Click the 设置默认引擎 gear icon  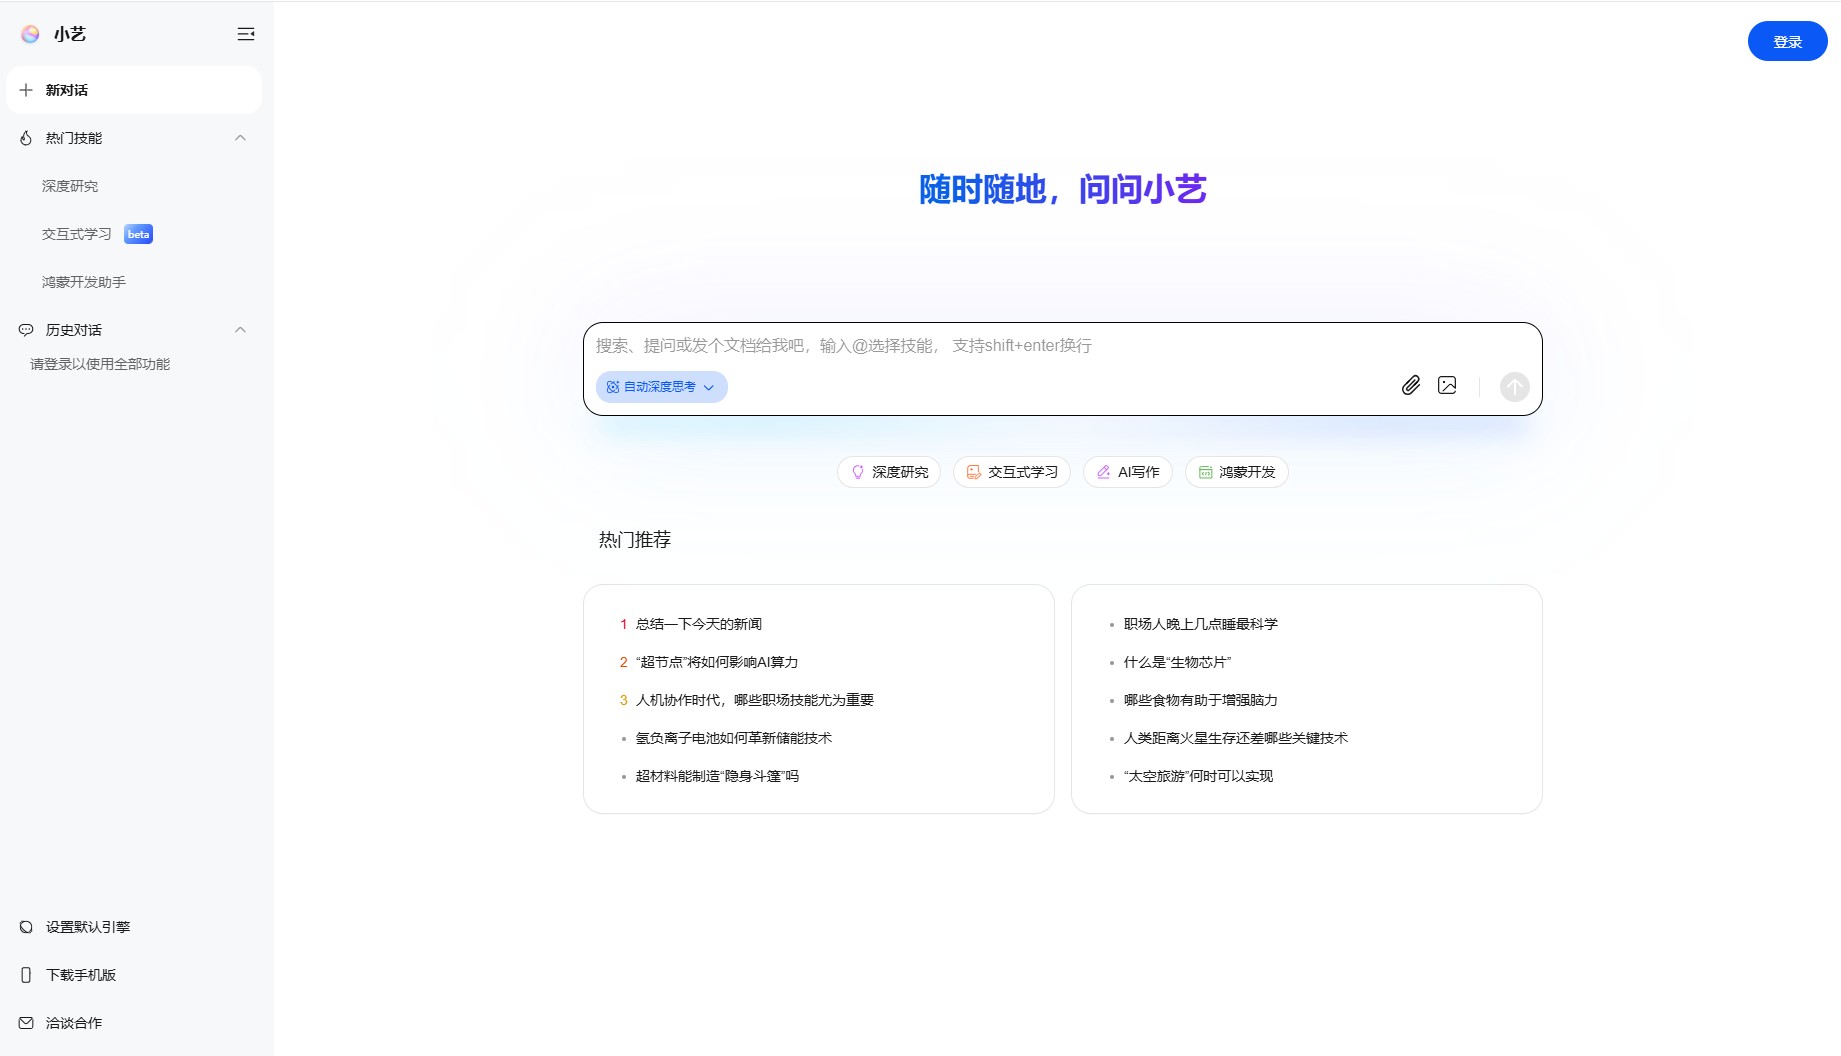click(x=26, y=926)
